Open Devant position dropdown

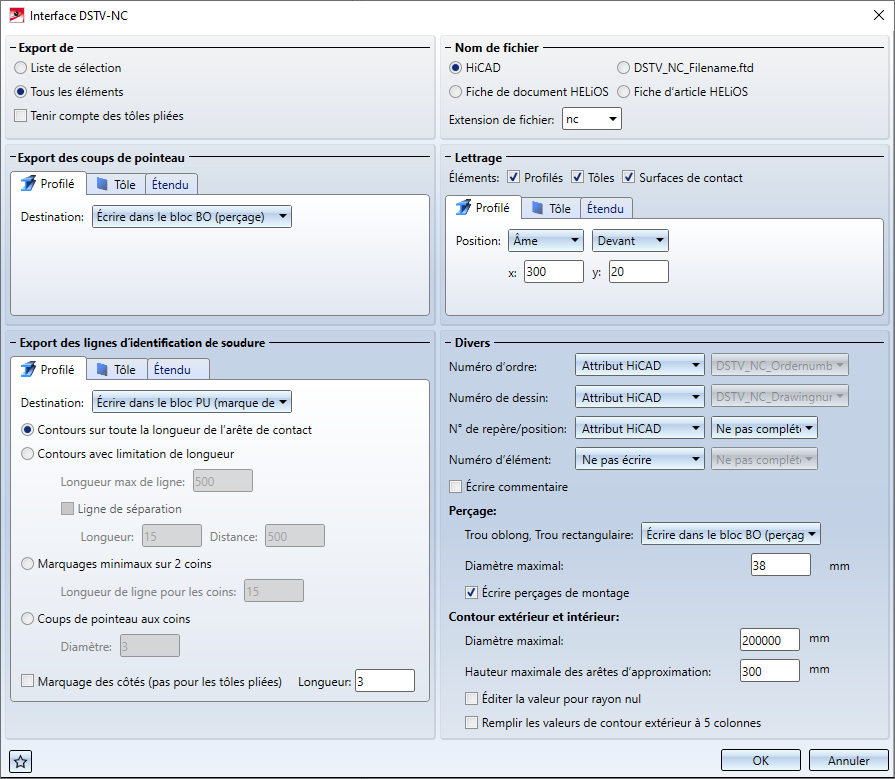click(x=630, y=241)
